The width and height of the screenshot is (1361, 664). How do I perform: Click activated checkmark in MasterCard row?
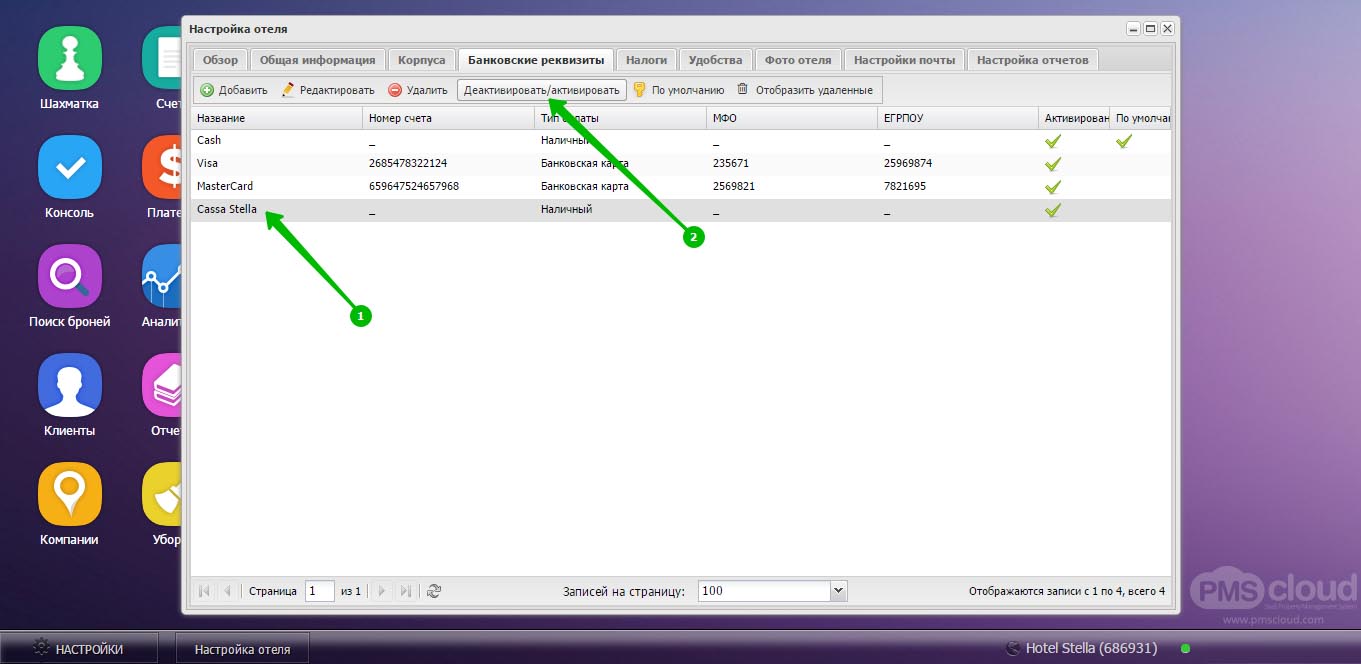(1052, 187)
